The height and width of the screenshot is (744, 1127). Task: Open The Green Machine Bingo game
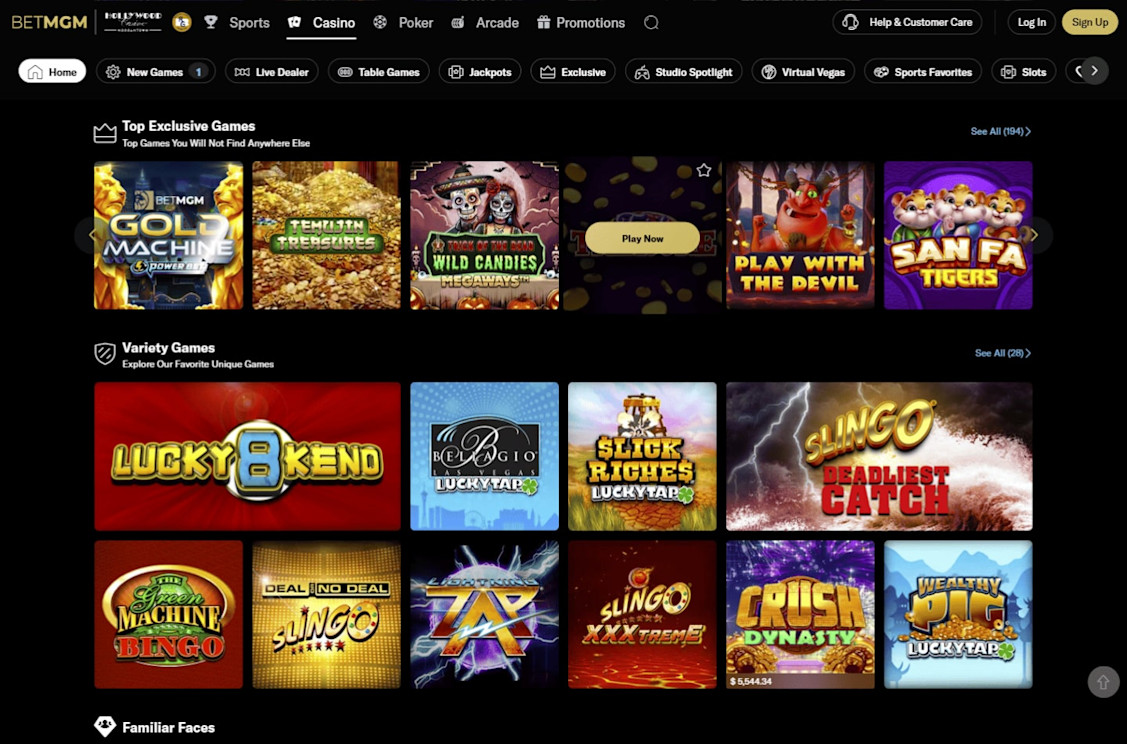click(x=168, y=615)
